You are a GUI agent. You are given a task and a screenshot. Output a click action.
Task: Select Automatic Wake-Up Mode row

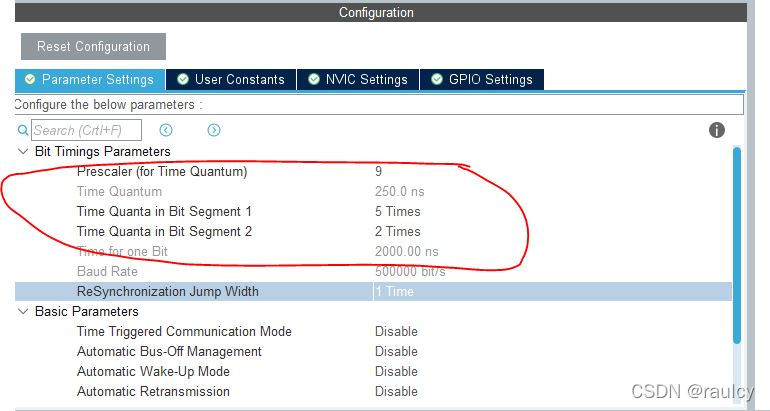[x=373, y=372]
